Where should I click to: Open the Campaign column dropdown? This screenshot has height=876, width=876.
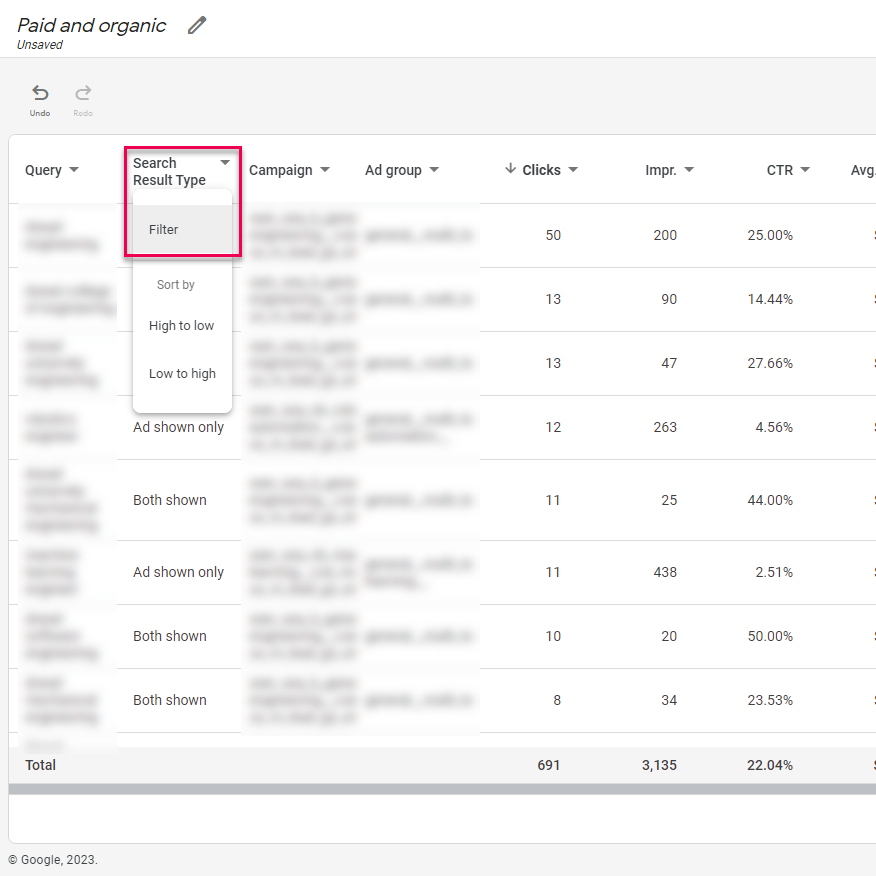point(325,170)
